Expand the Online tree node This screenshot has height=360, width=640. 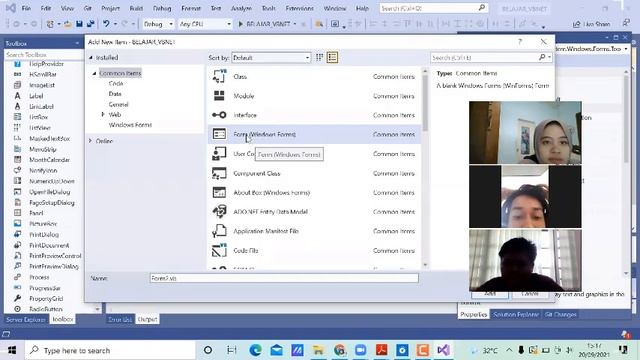click(90, 141)
